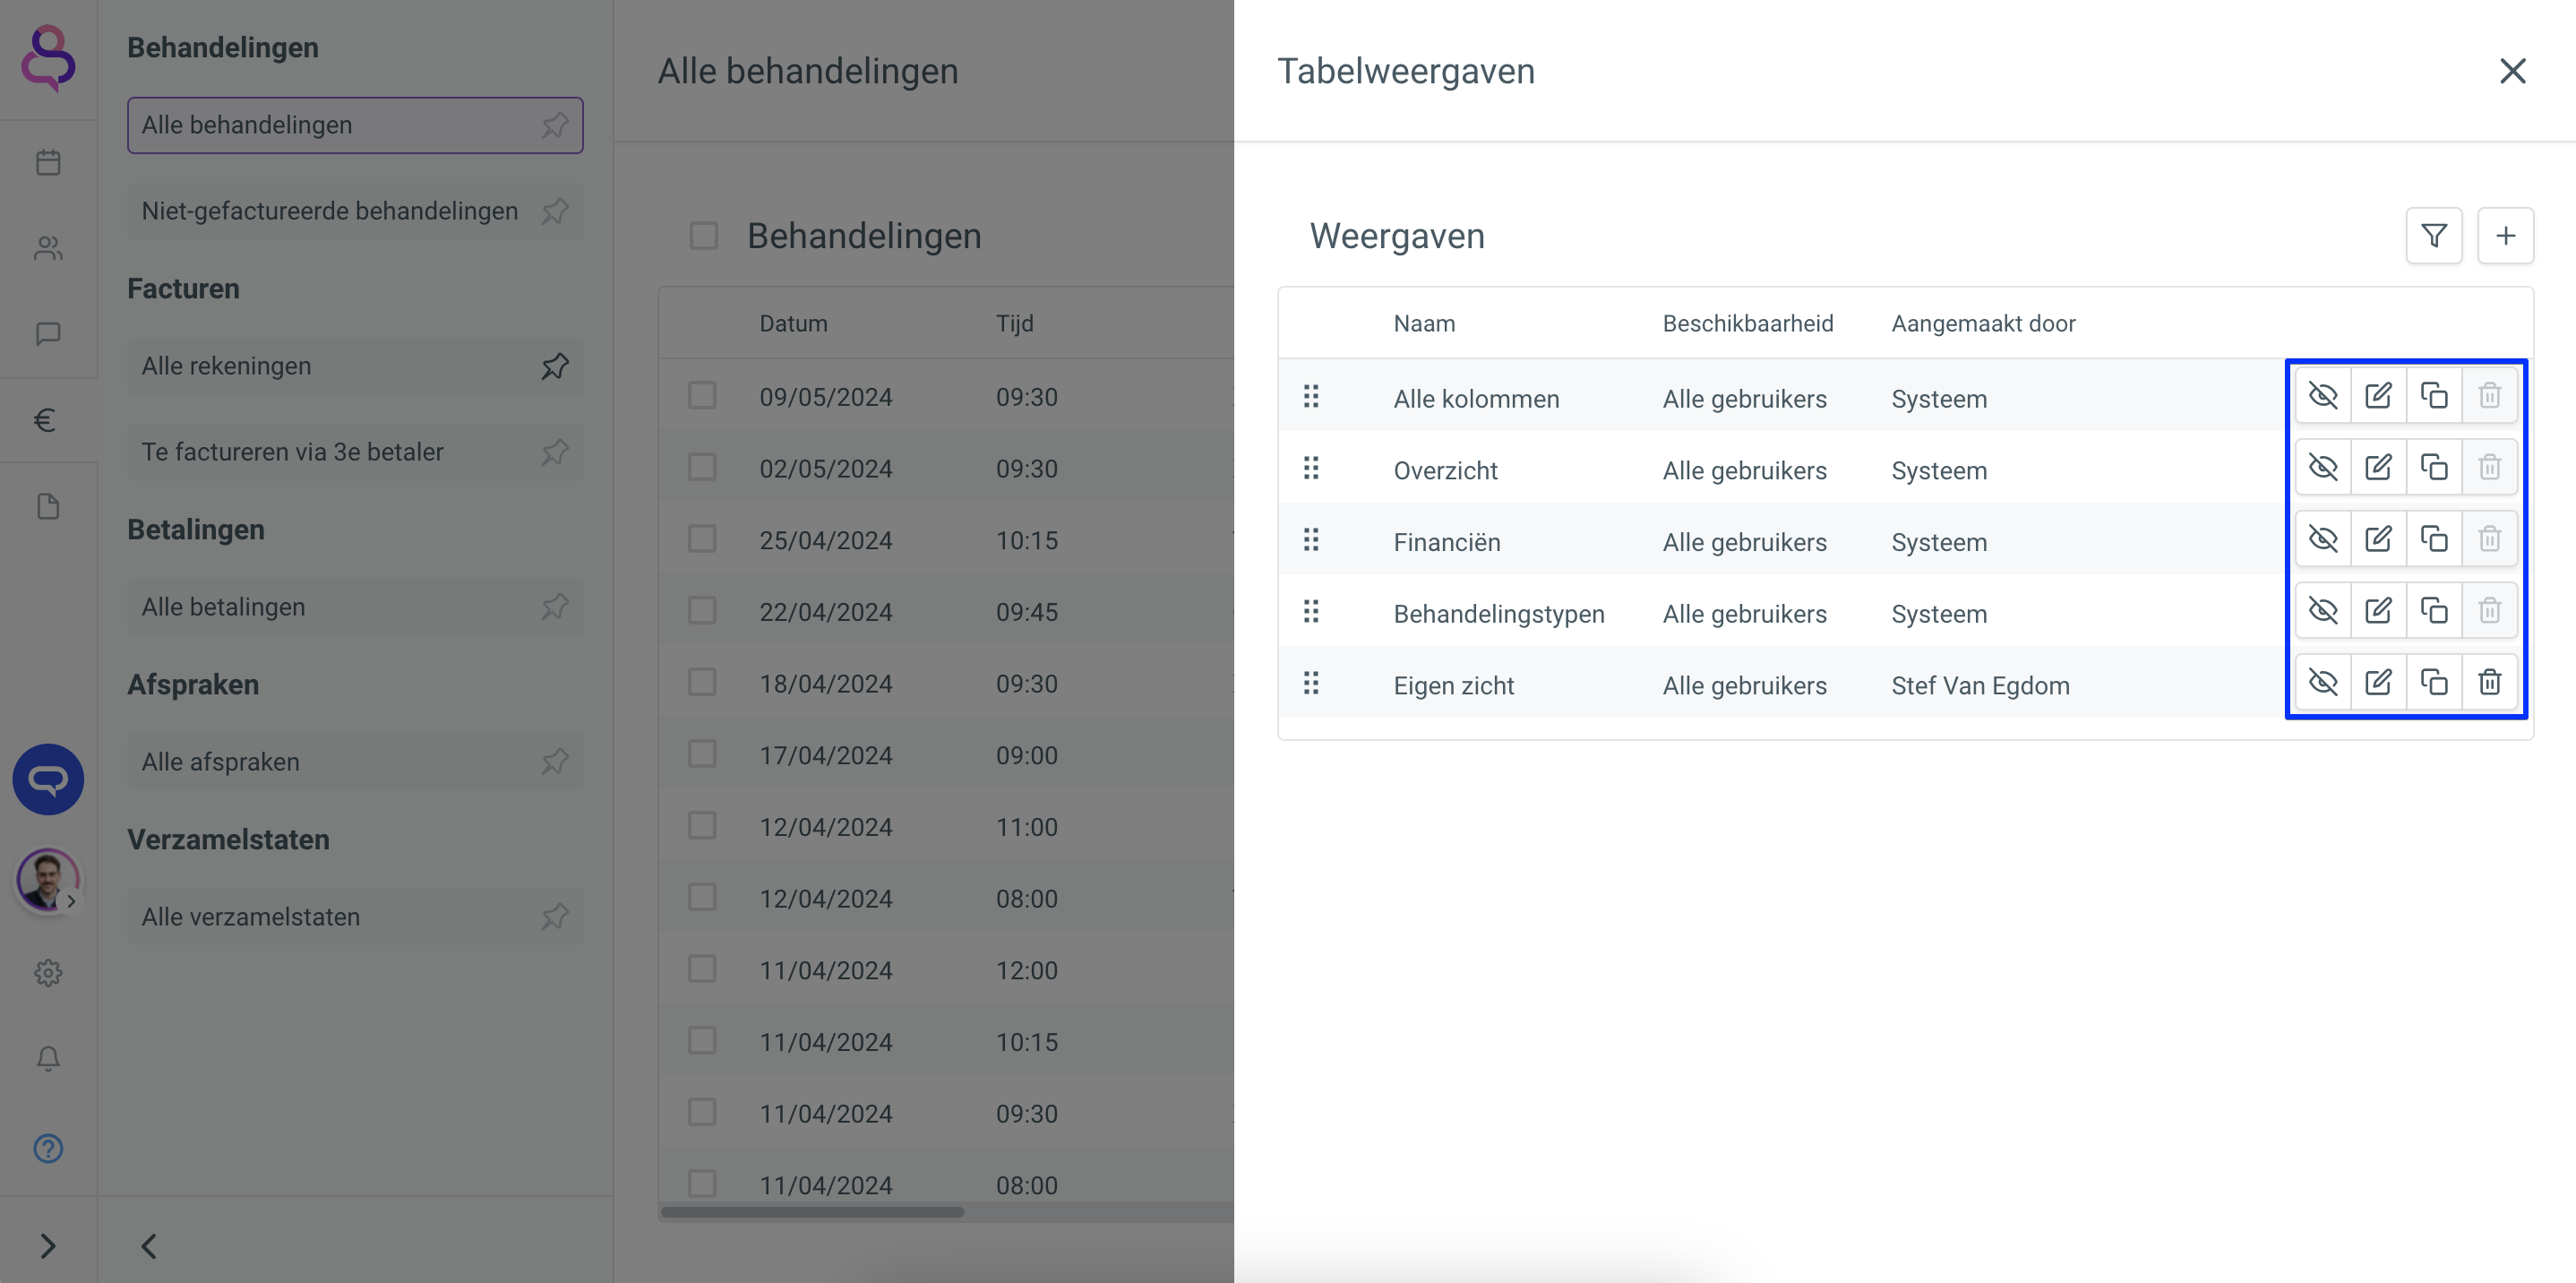Collapse the submenu panel

149,1246
